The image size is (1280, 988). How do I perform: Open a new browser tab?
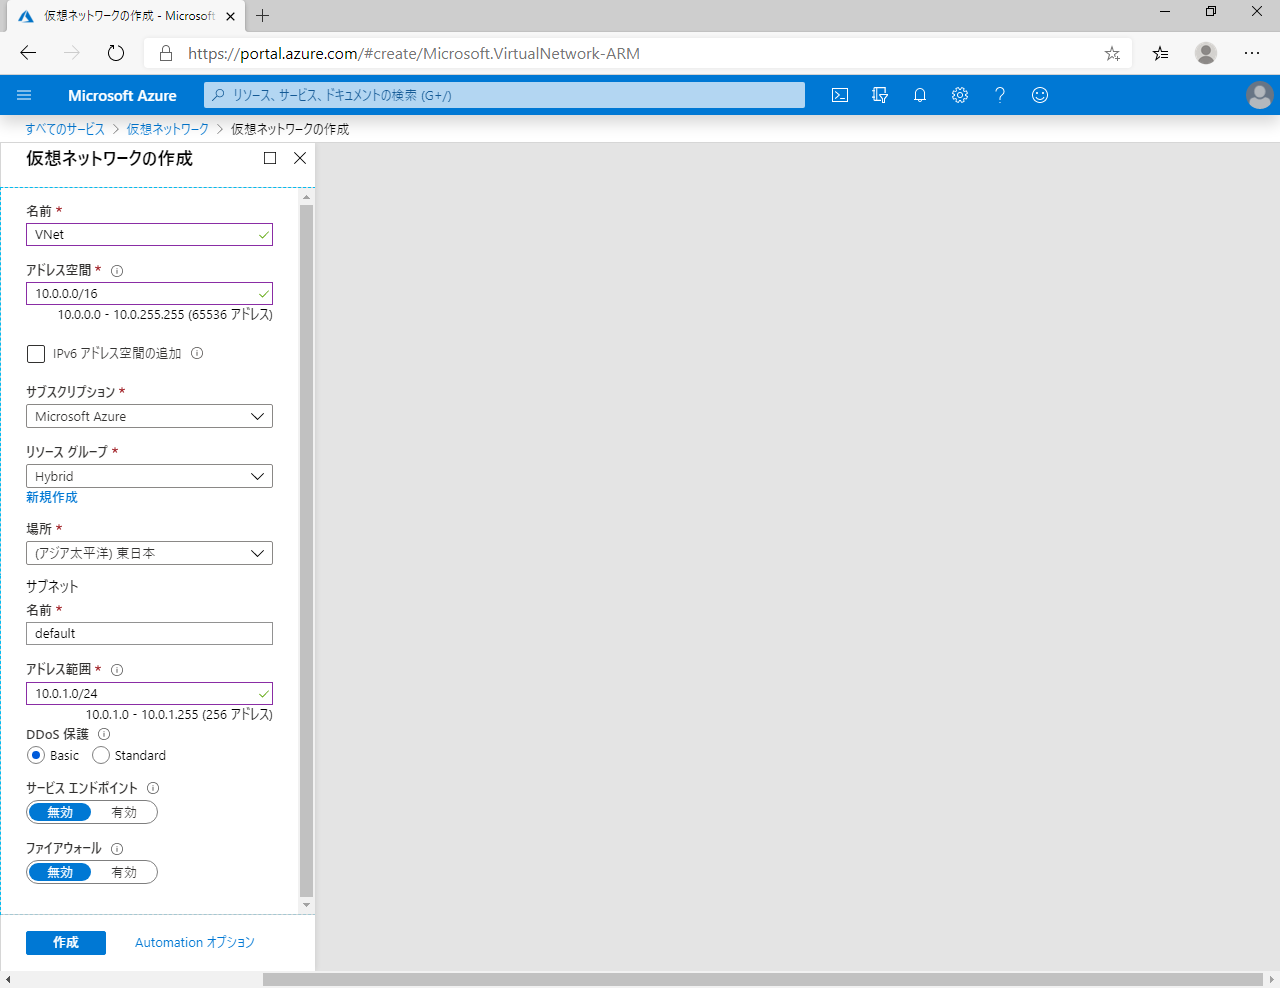pyautogui.click(x=262, y=15)
